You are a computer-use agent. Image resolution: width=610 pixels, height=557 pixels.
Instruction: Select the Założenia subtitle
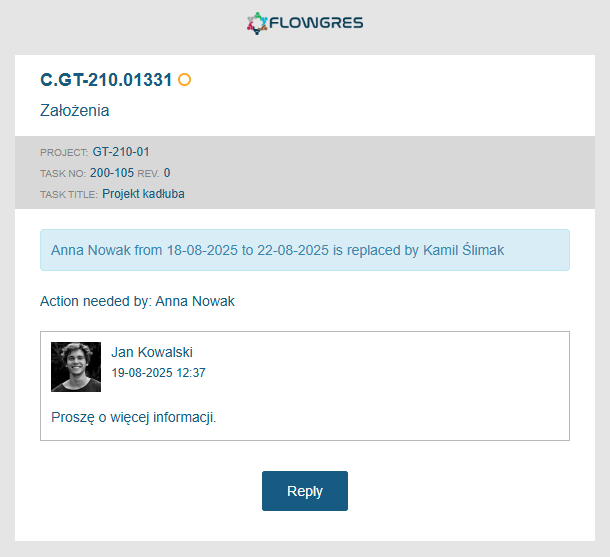pos(75,110)
